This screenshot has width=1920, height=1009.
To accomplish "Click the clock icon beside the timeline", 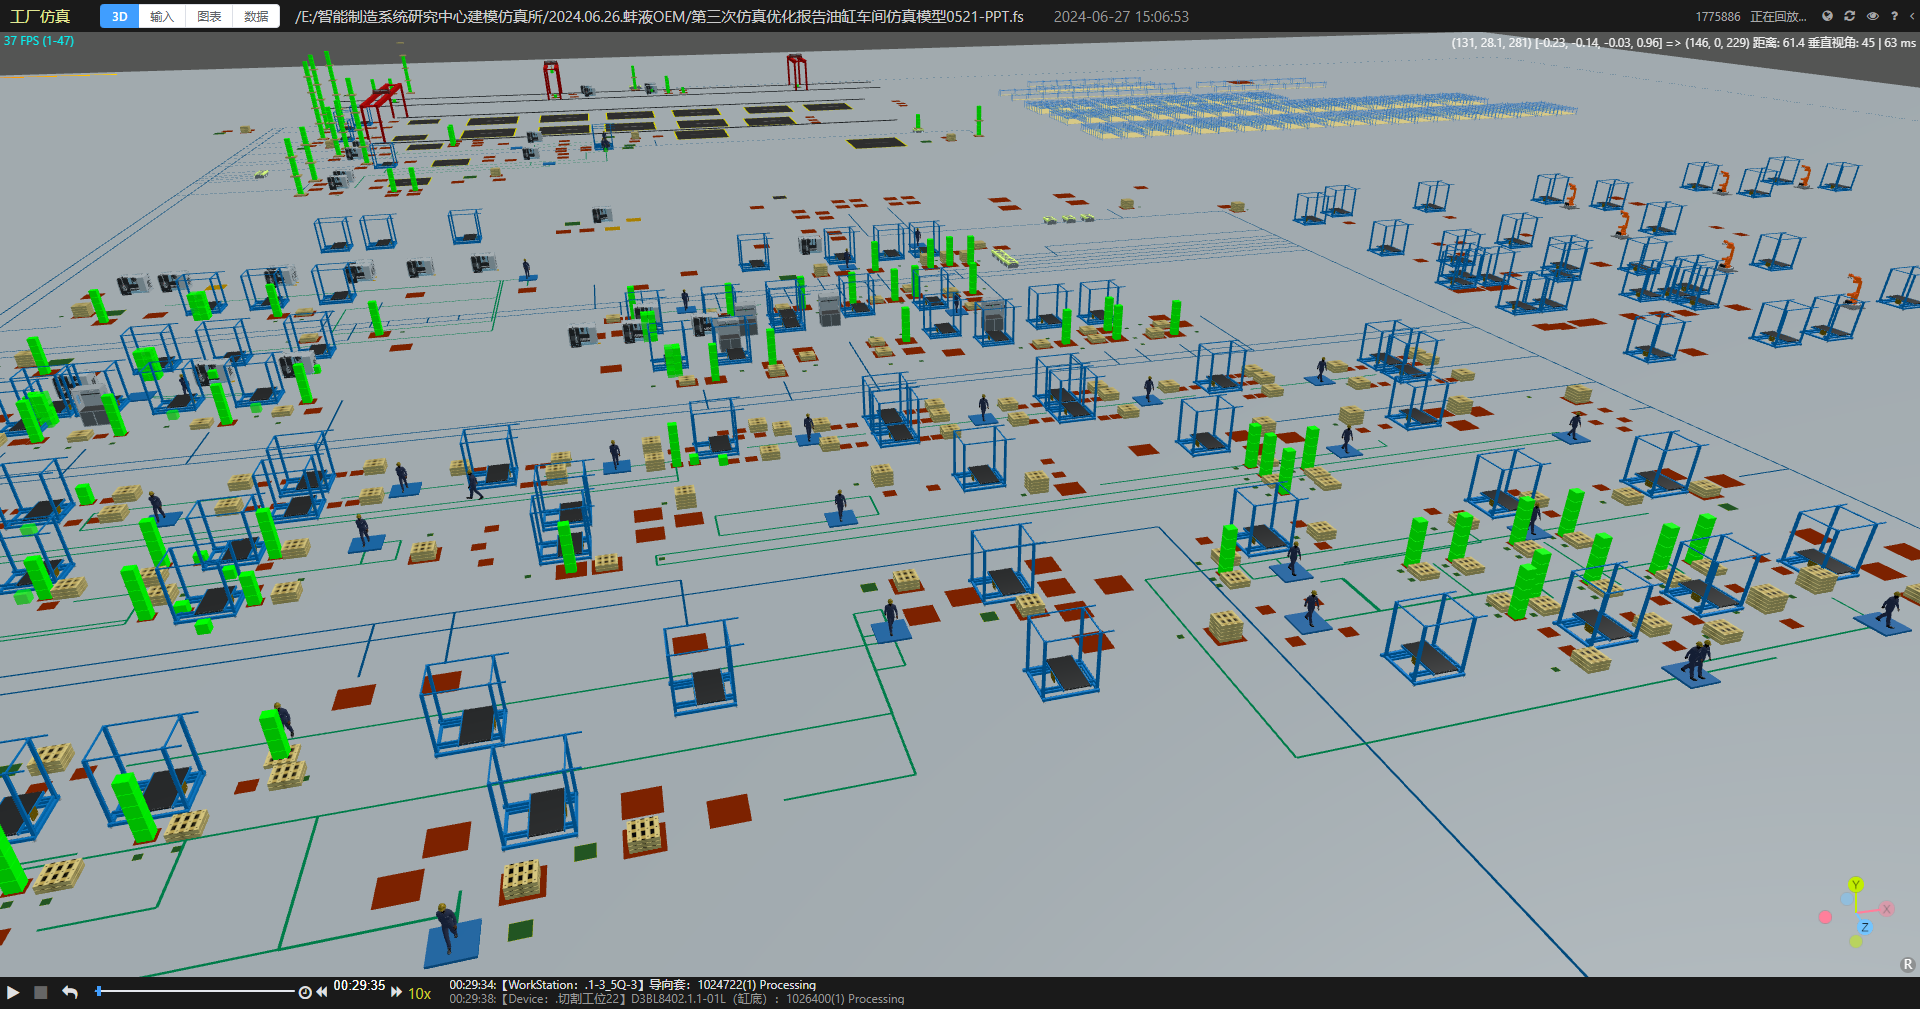I will coord(305,992).
